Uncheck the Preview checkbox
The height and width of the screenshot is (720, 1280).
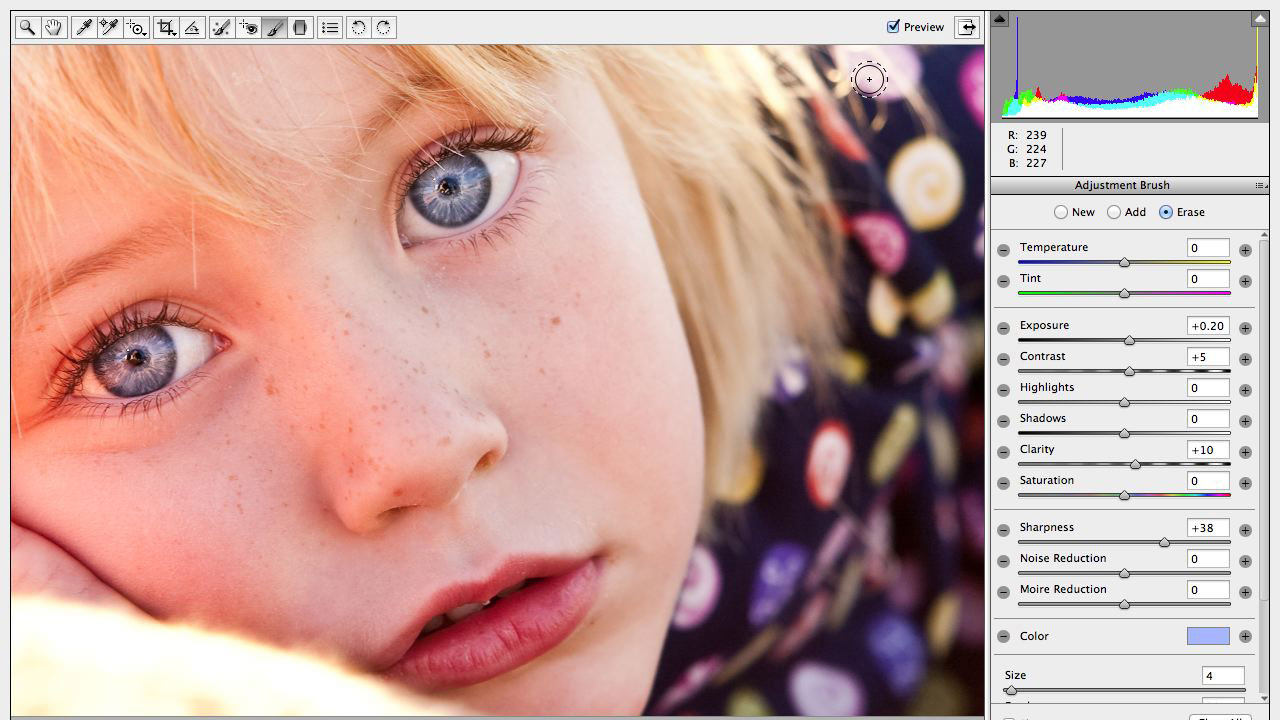click(894, 27)
